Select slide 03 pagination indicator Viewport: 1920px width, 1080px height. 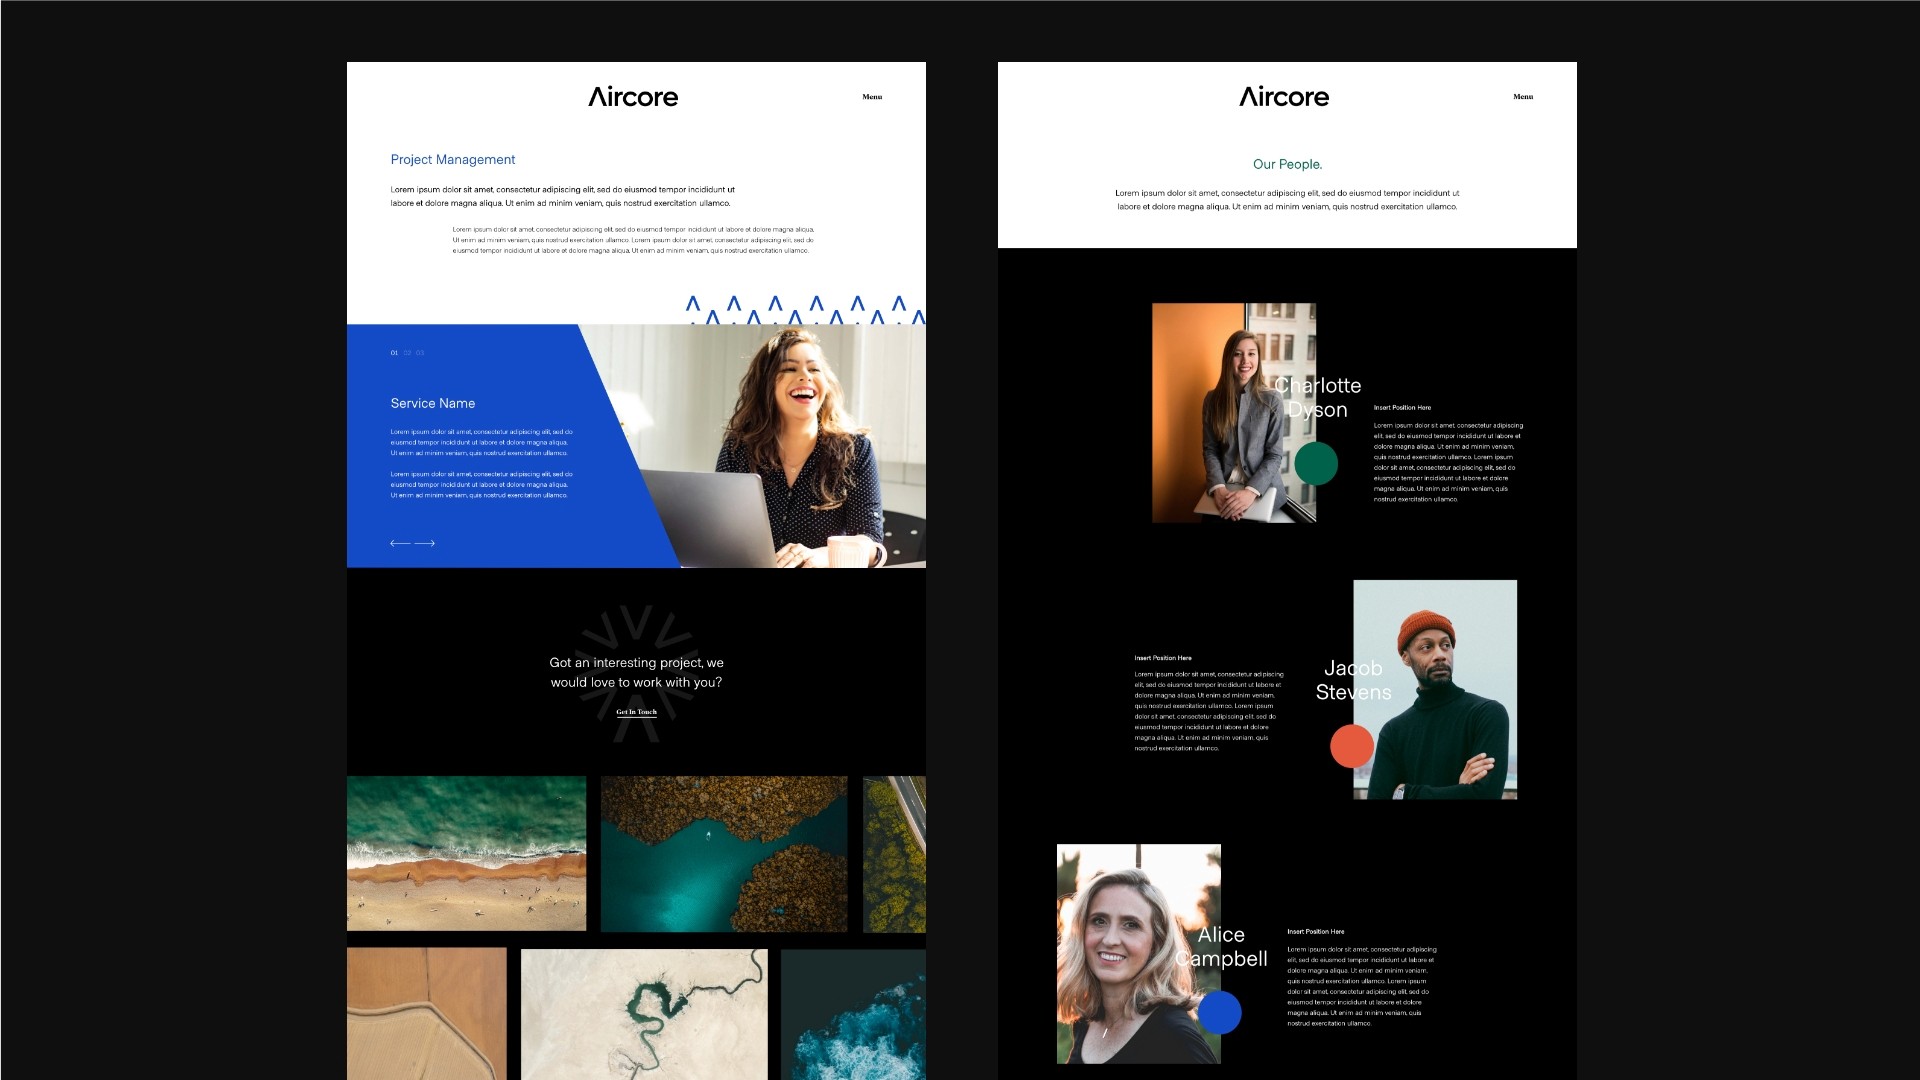coord(420,353)
